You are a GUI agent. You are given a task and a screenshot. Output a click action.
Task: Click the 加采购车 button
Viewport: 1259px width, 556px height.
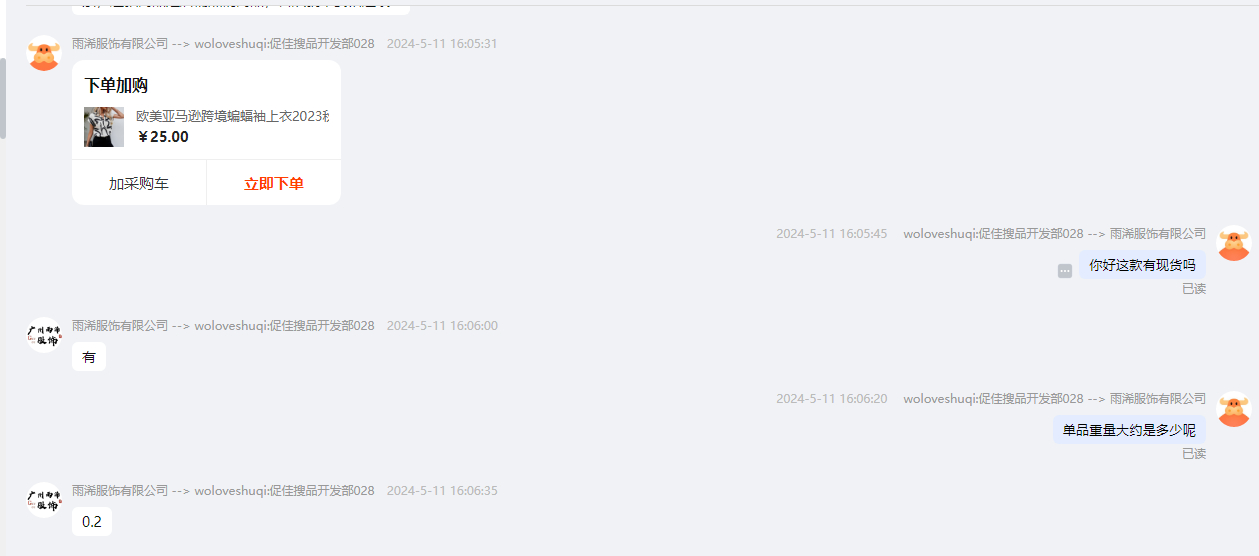[139, 184]
